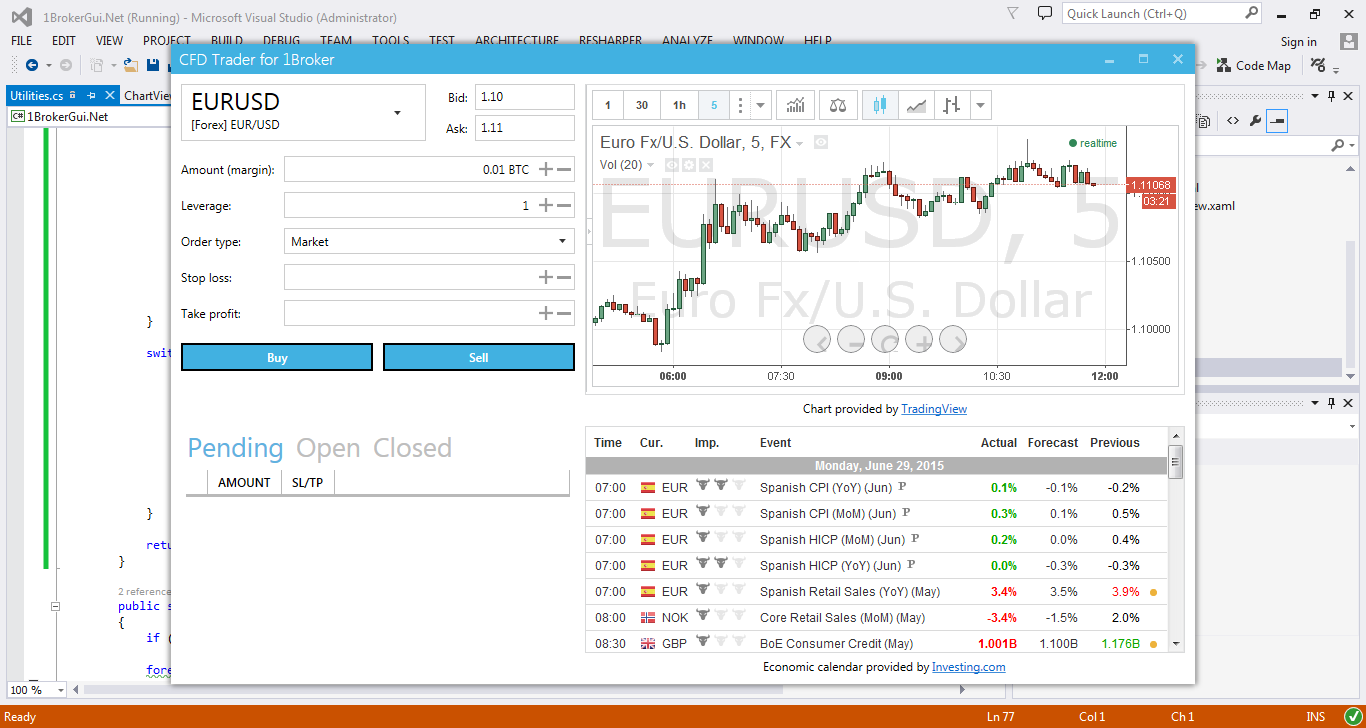The height and width of the screenshot is (728, 1366).
Task: Open the Order type Market combo box
Action: click(429, 241)
